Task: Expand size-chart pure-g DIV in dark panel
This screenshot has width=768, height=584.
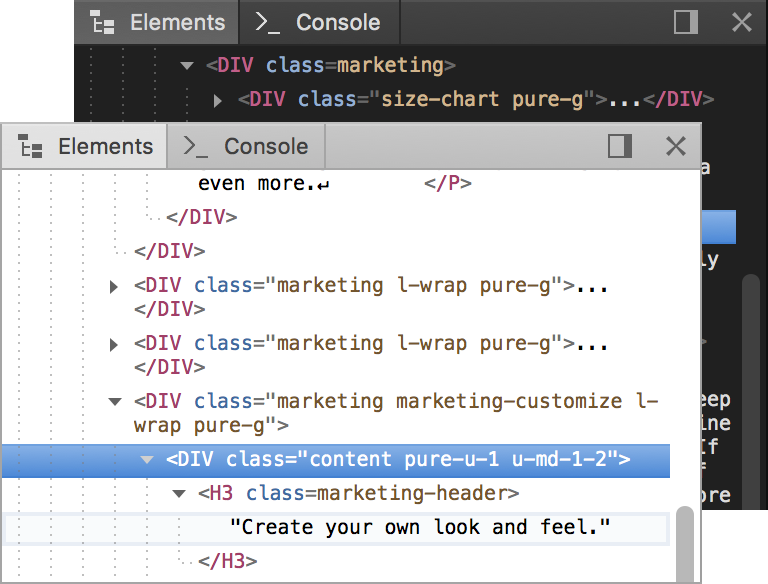Action: point(218,100)
